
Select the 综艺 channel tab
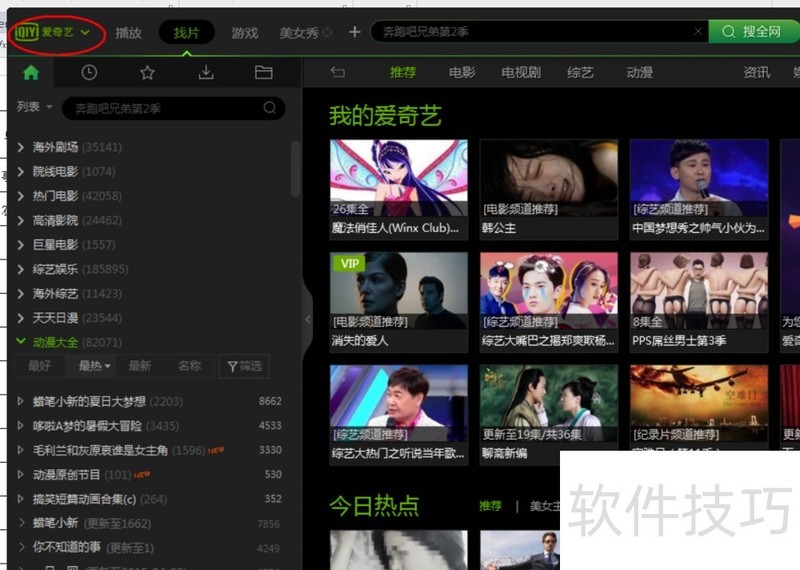tap(580, 72)
